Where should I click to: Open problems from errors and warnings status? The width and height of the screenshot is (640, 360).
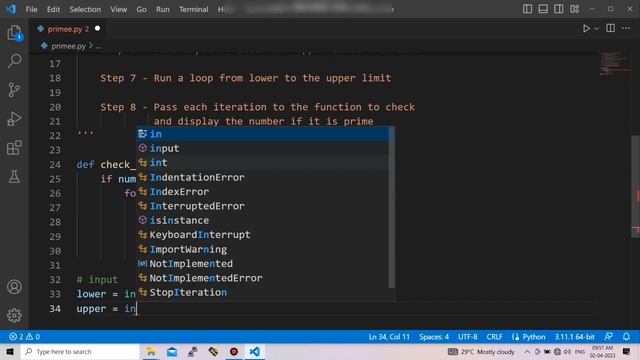24,337
